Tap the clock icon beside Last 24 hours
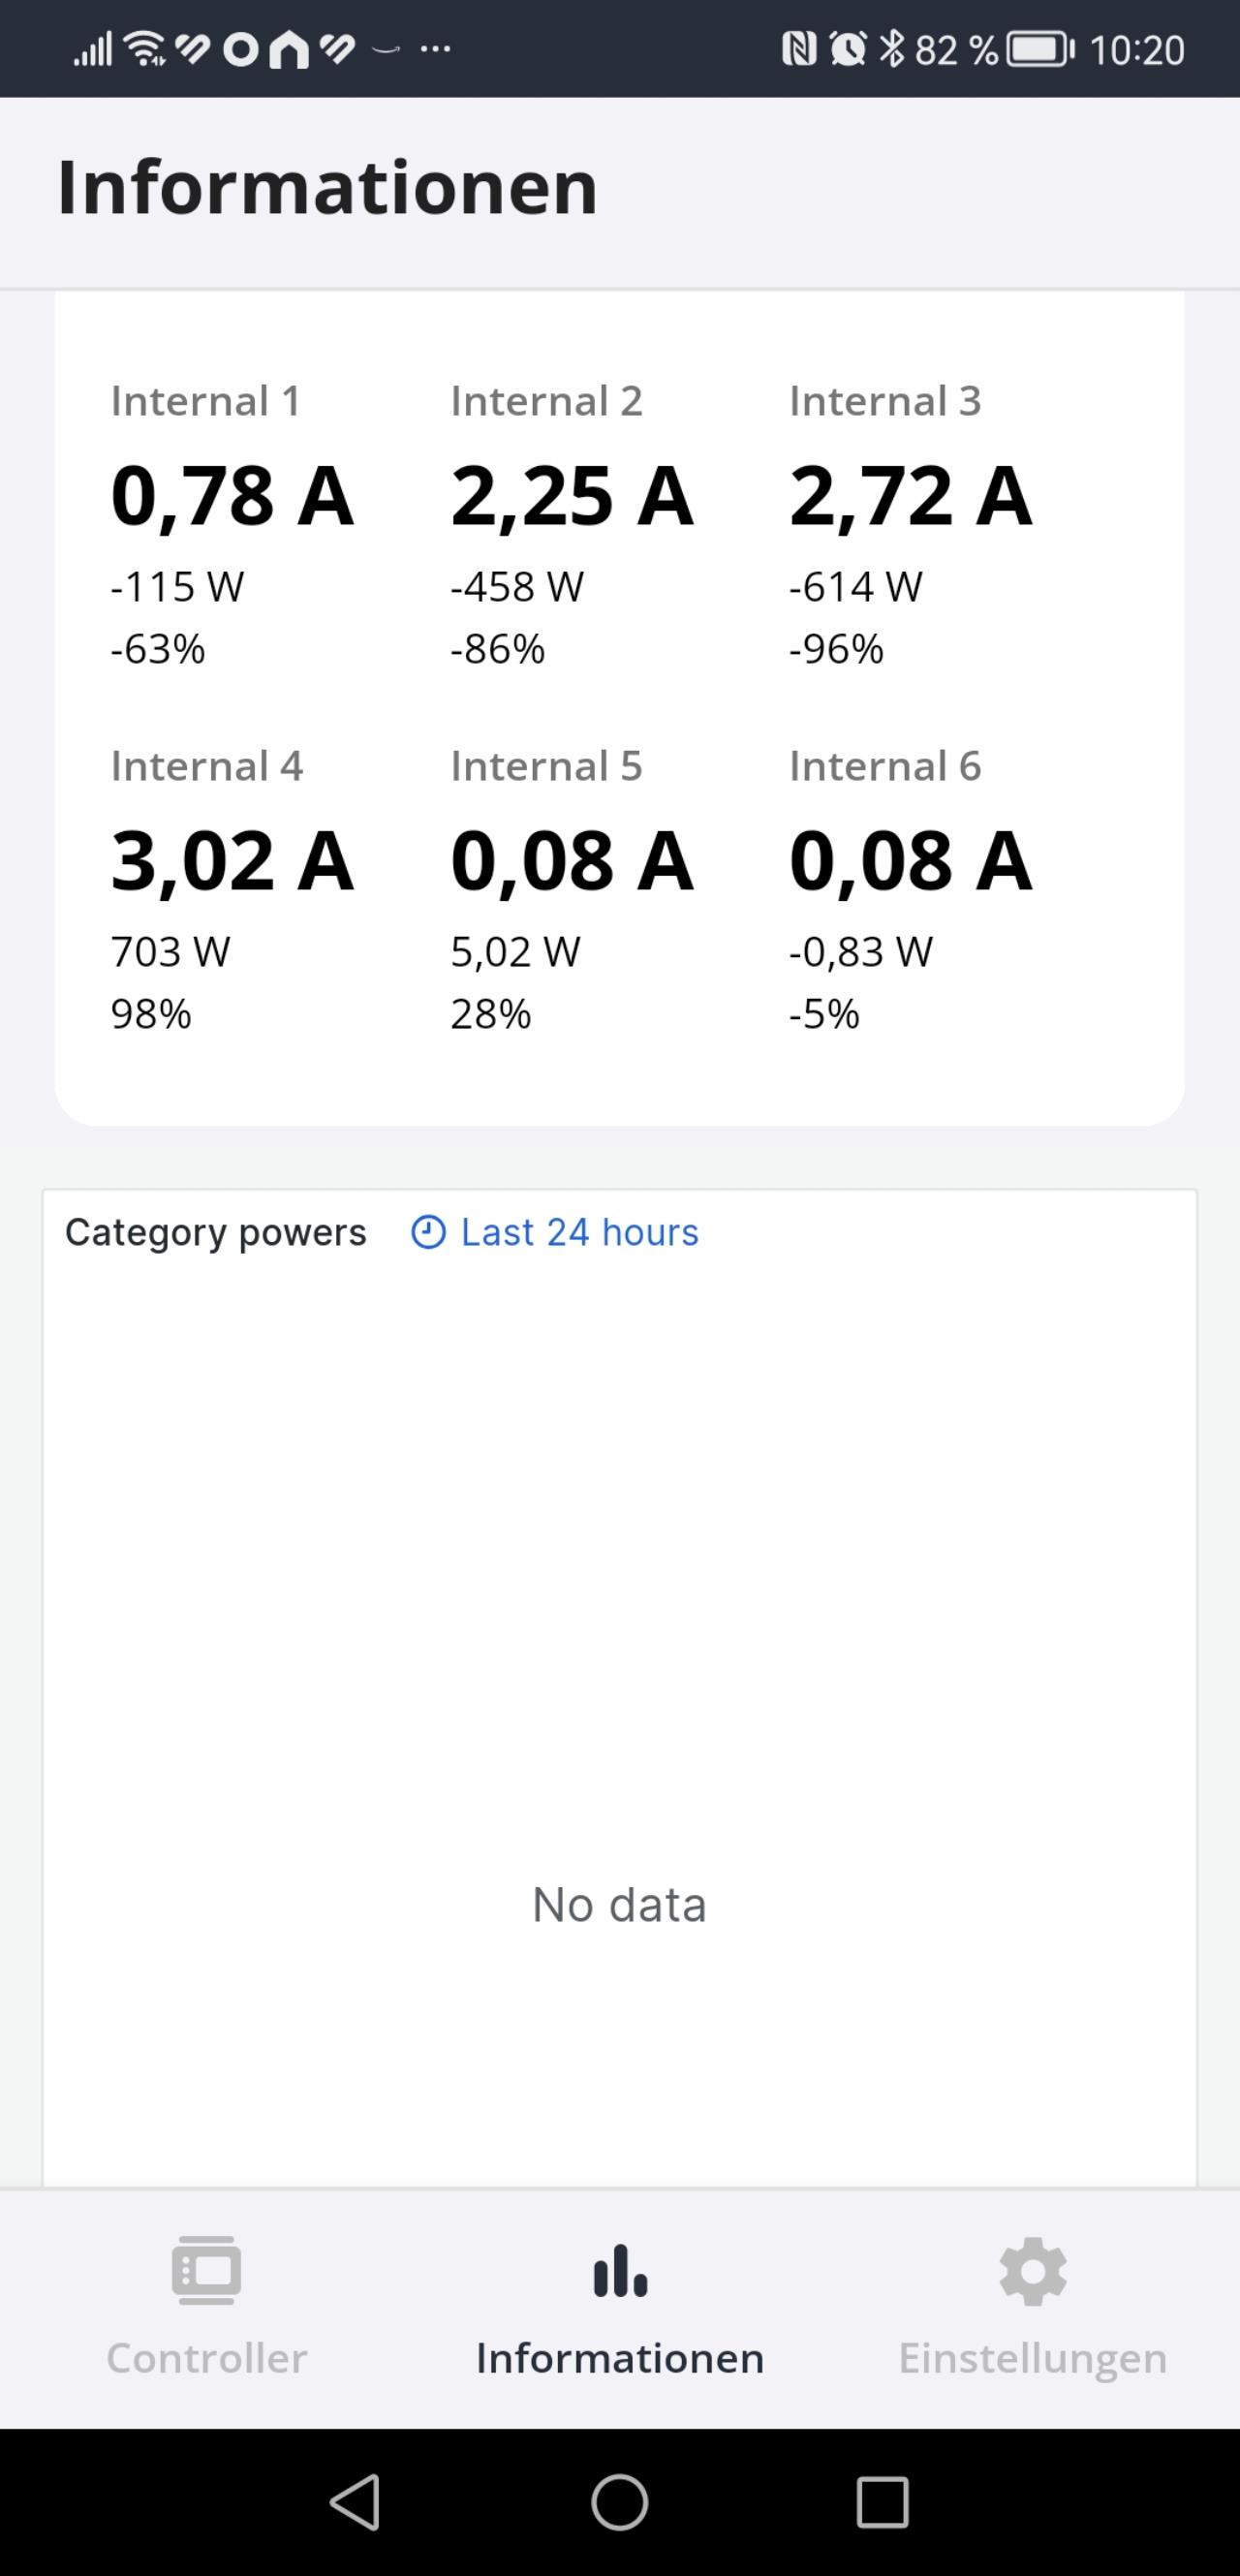 (428, 1232)
